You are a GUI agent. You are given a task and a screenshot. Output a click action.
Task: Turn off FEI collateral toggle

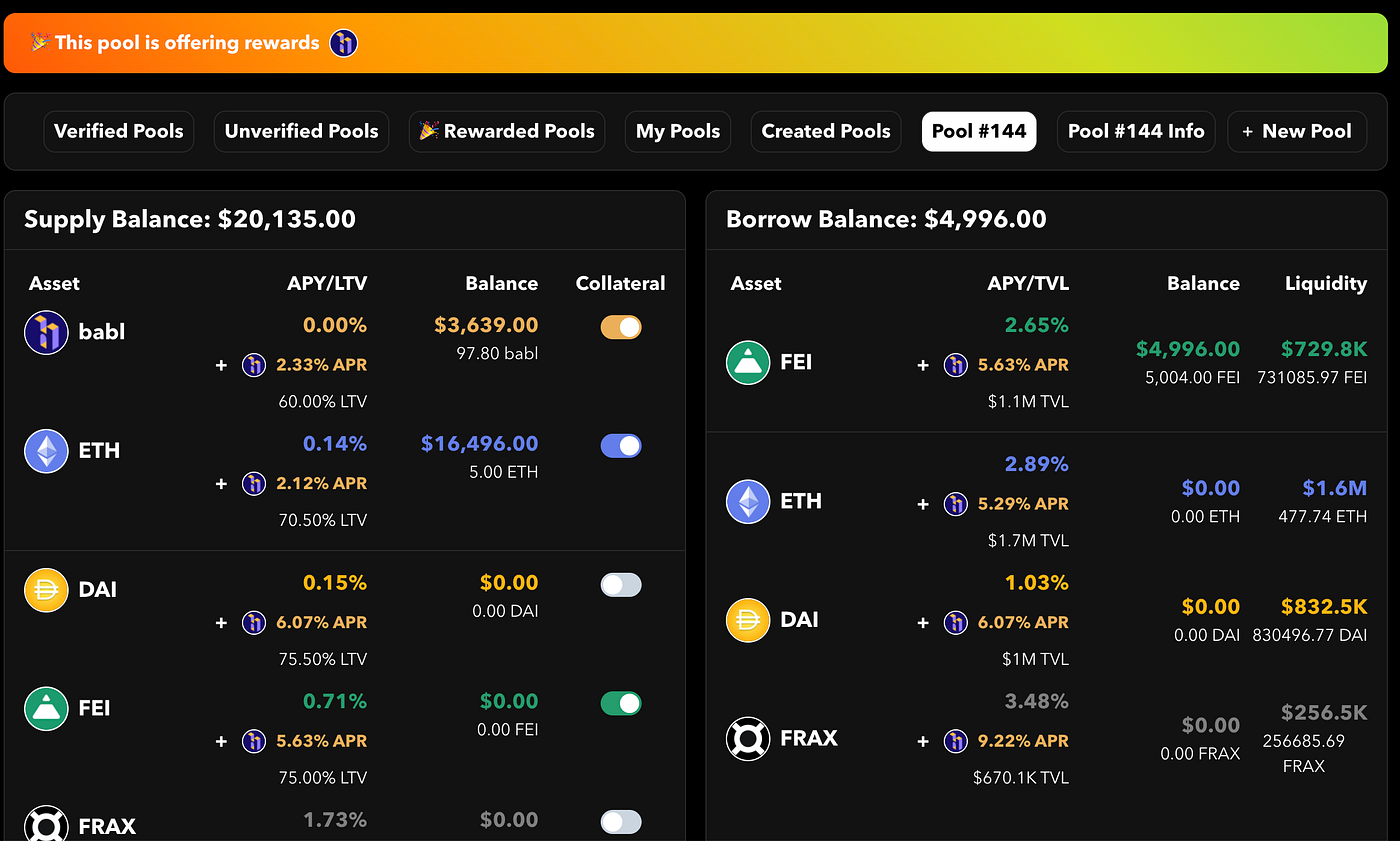[x=621, y=704]
